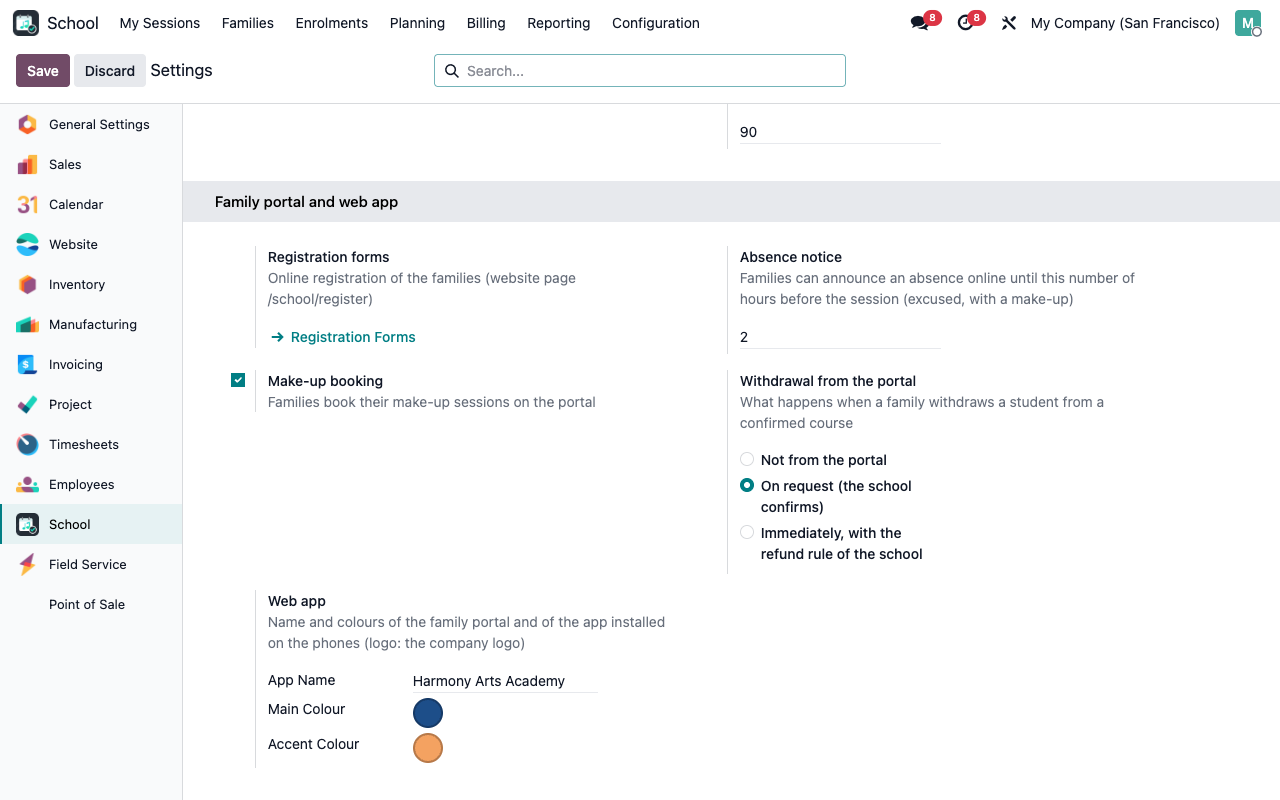Click the Field Service lightning icon
This screenshot has width=1280, height=800.
[x=28, y=564]
